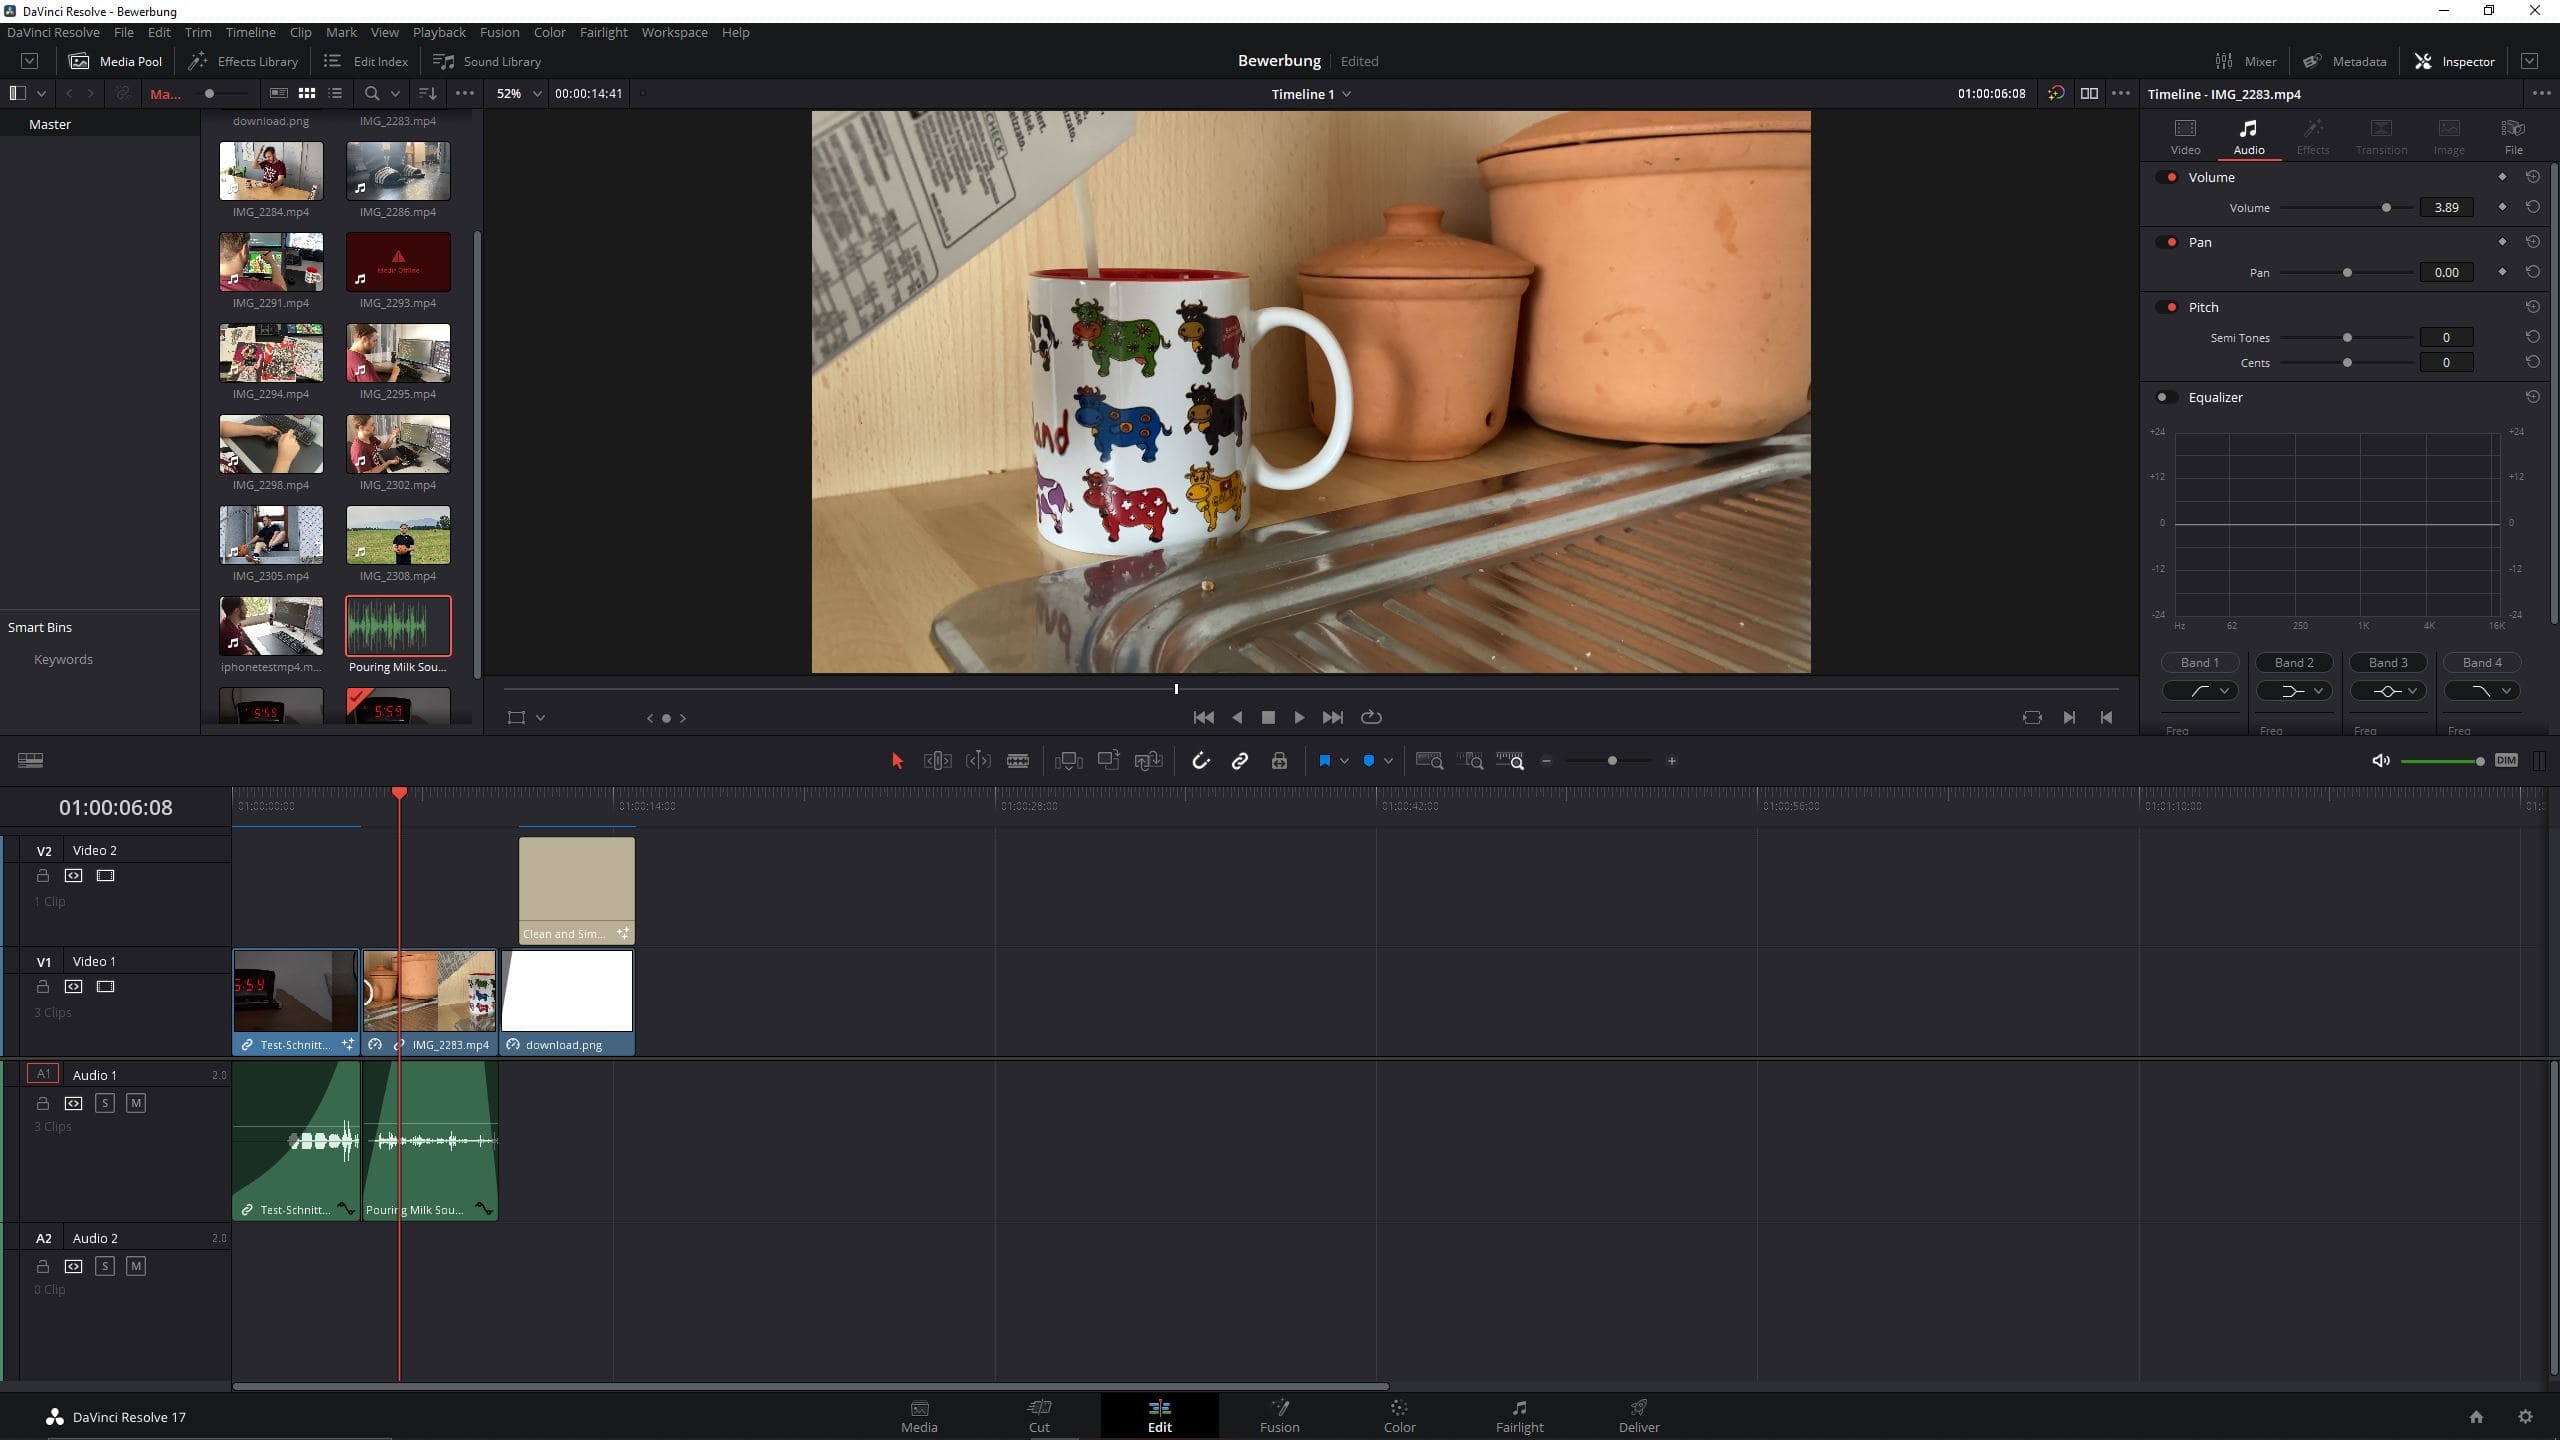The height and width of the screenshot is (1440, 2560).
Task: Open the viewer zoom 52% dropdown
Action: pyautogui.click(x=518, y=93)
